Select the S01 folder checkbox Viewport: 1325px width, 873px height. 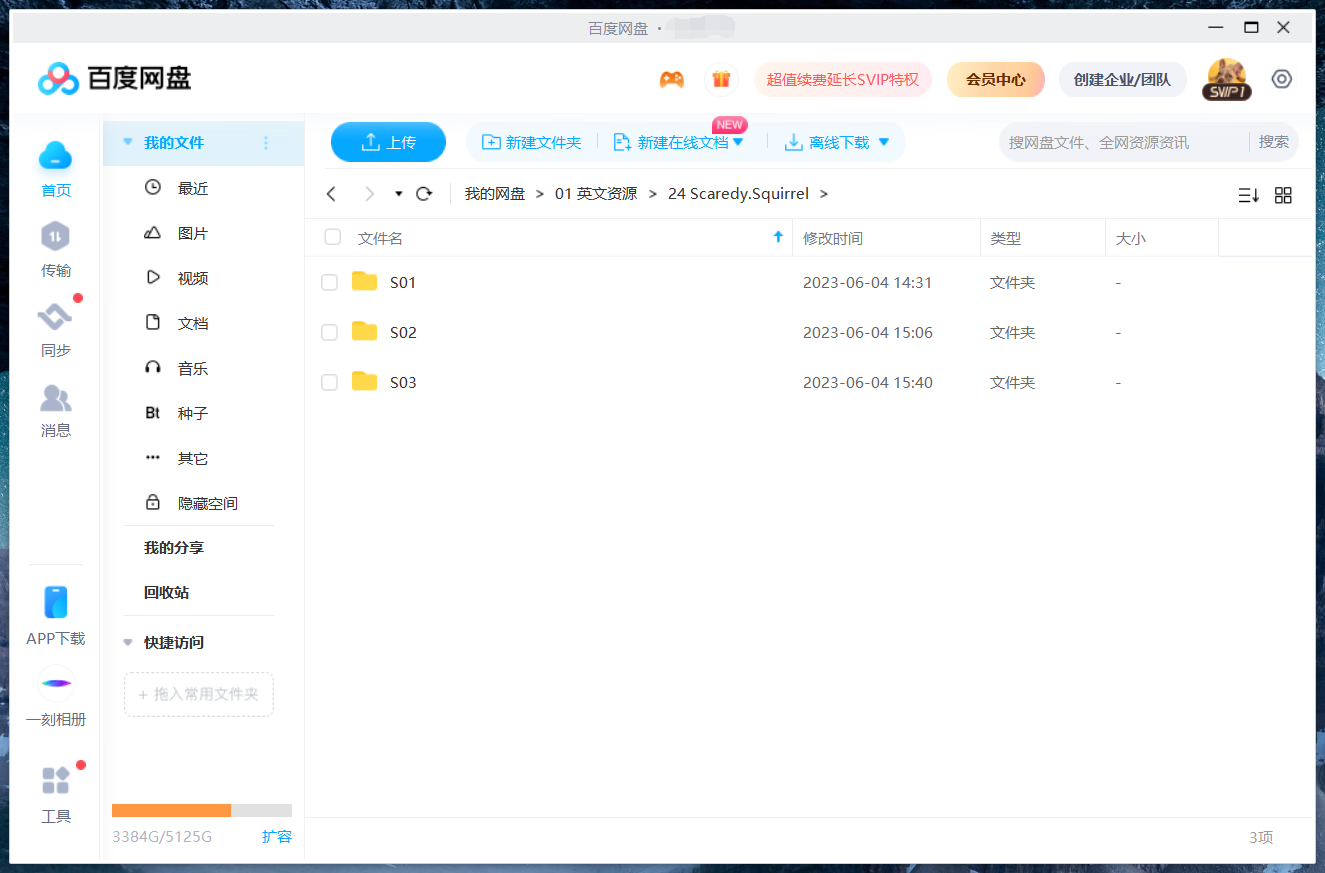(x=329, y=282)
